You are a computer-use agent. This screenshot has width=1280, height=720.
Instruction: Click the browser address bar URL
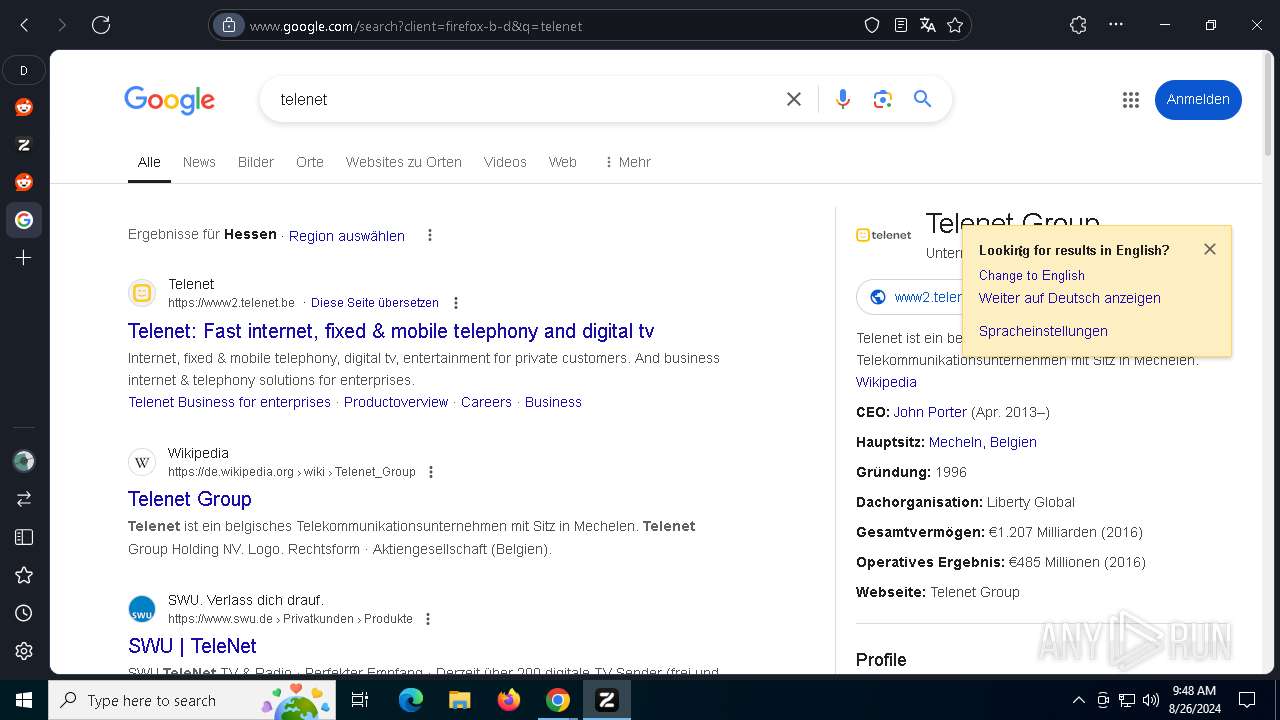click(416, 26)
